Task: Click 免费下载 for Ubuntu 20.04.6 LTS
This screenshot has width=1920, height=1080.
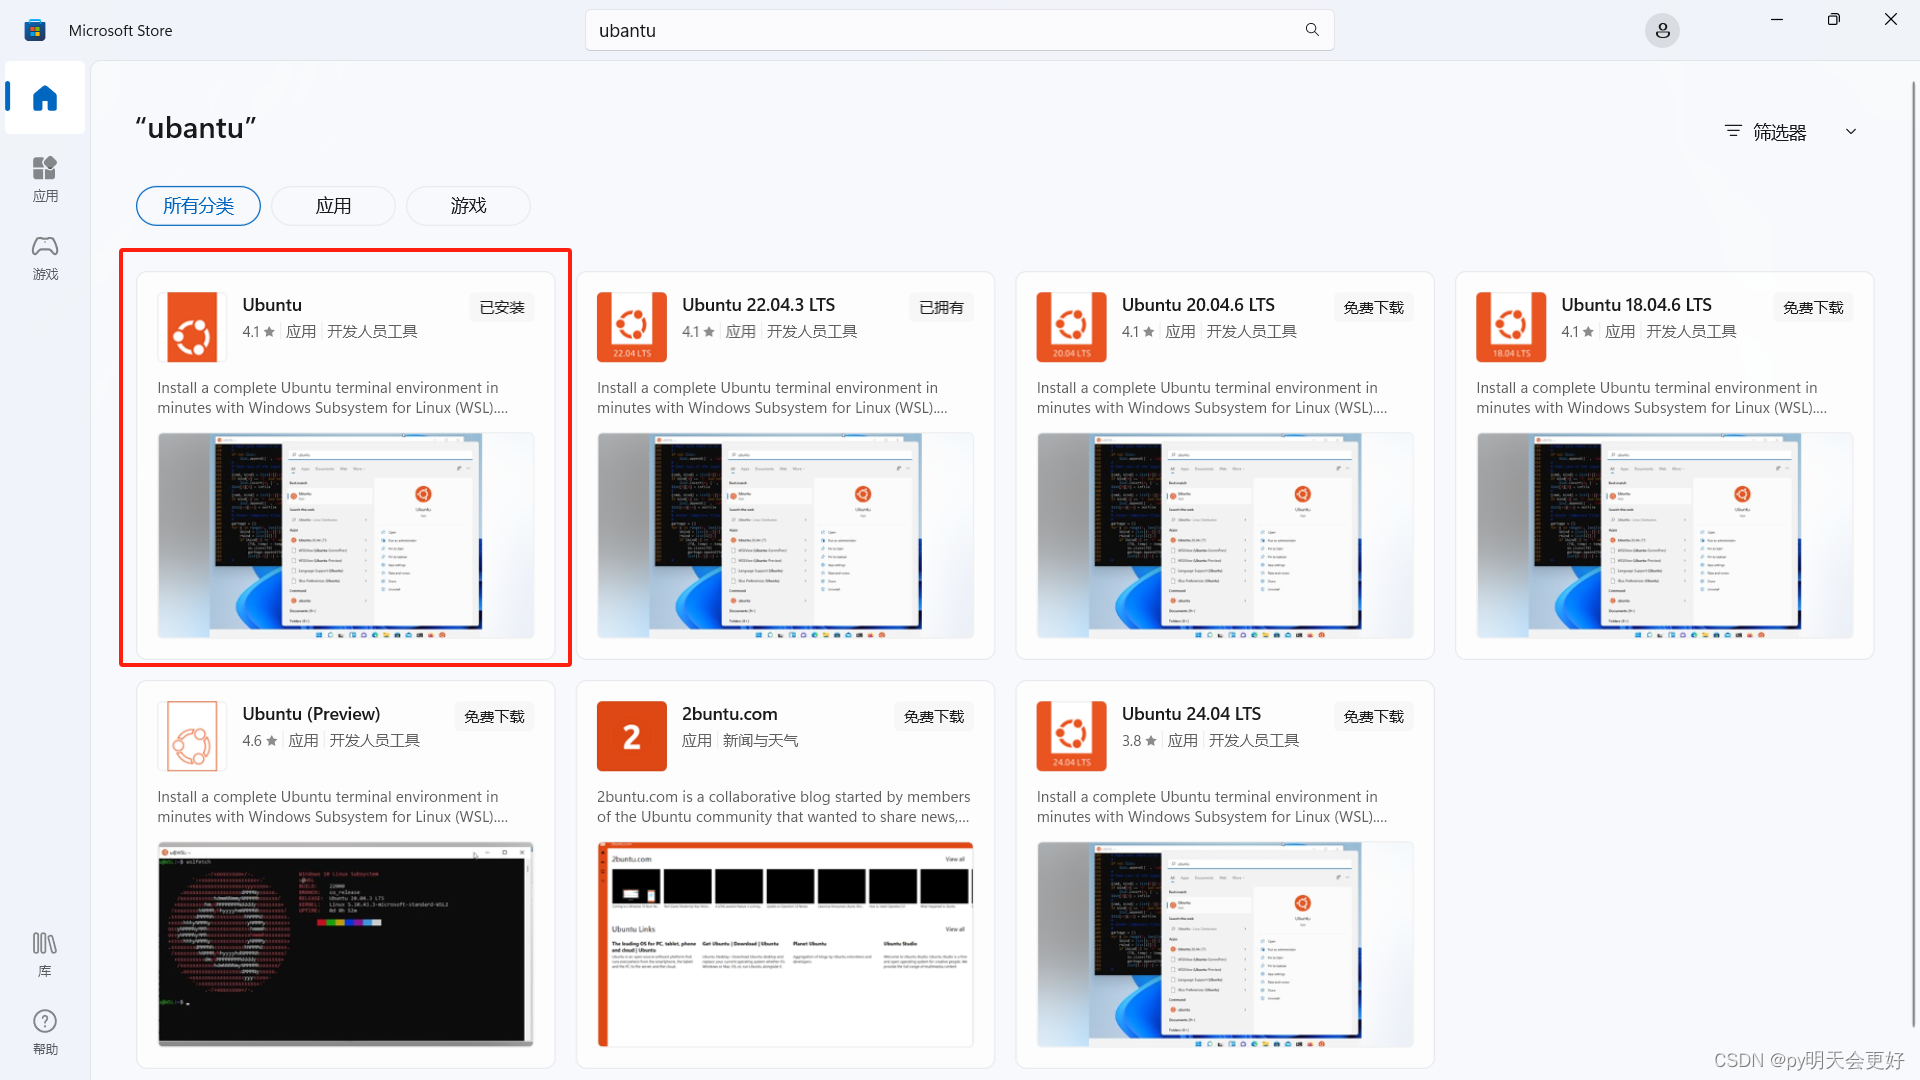Action: (1373, 308)
